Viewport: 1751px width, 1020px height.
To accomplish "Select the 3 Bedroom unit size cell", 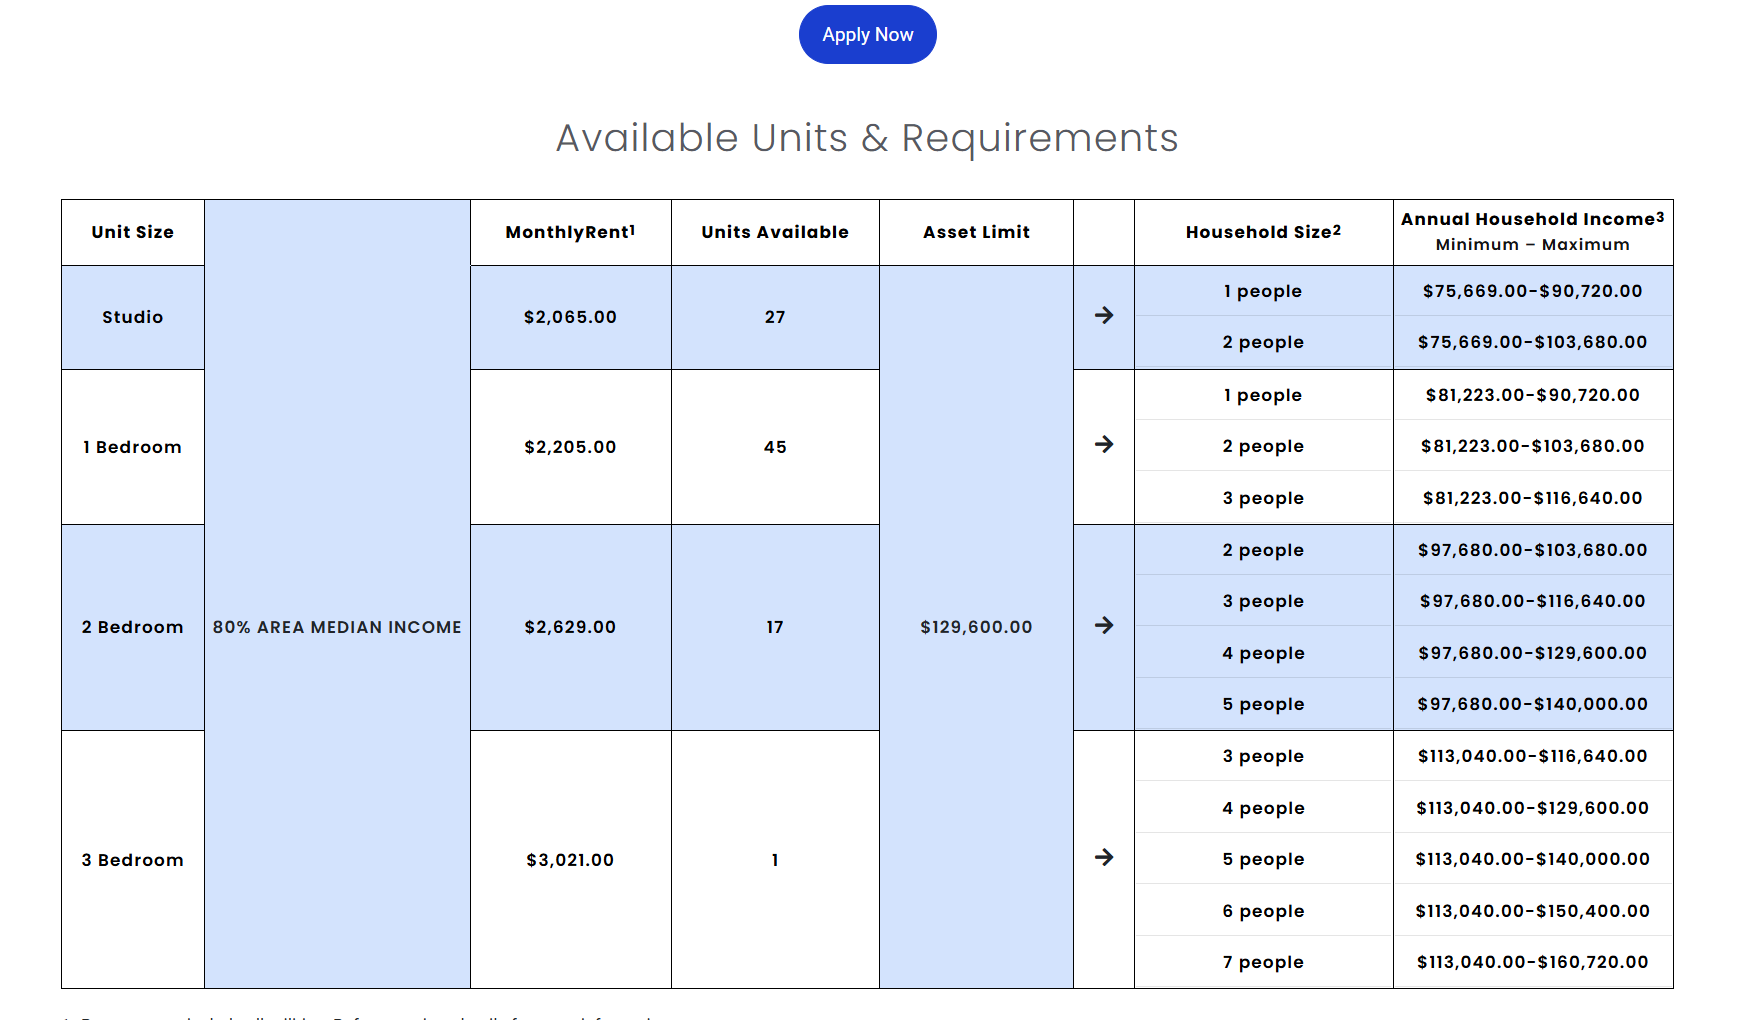I will point(133,860).
